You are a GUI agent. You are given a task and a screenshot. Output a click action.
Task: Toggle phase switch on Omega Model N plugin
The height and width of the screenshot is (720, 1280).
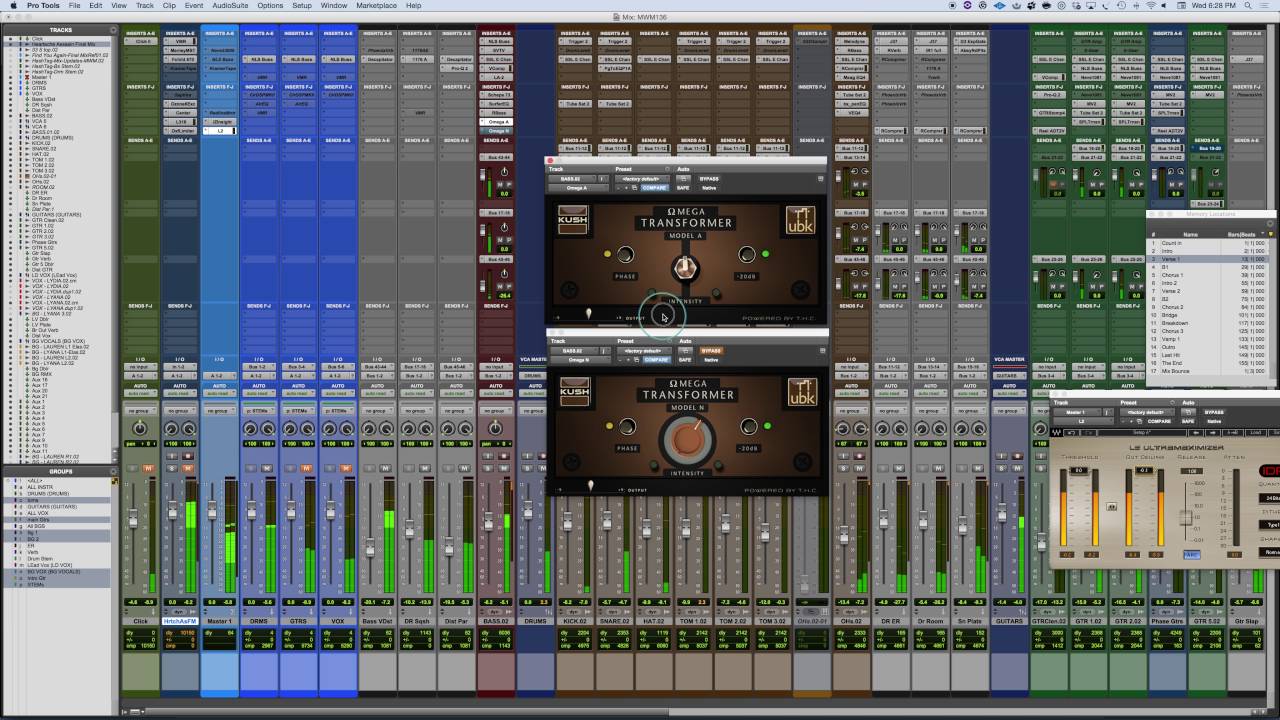tap(626, 427)
